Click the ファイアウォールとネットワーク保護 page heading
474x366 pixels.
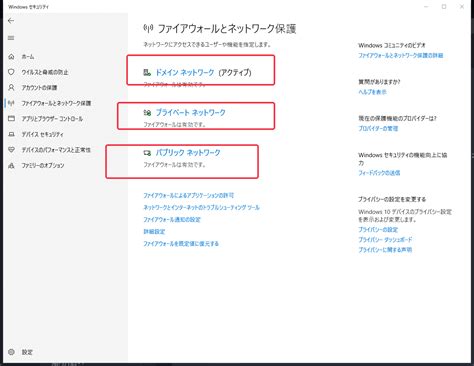[x=227, y=29]
